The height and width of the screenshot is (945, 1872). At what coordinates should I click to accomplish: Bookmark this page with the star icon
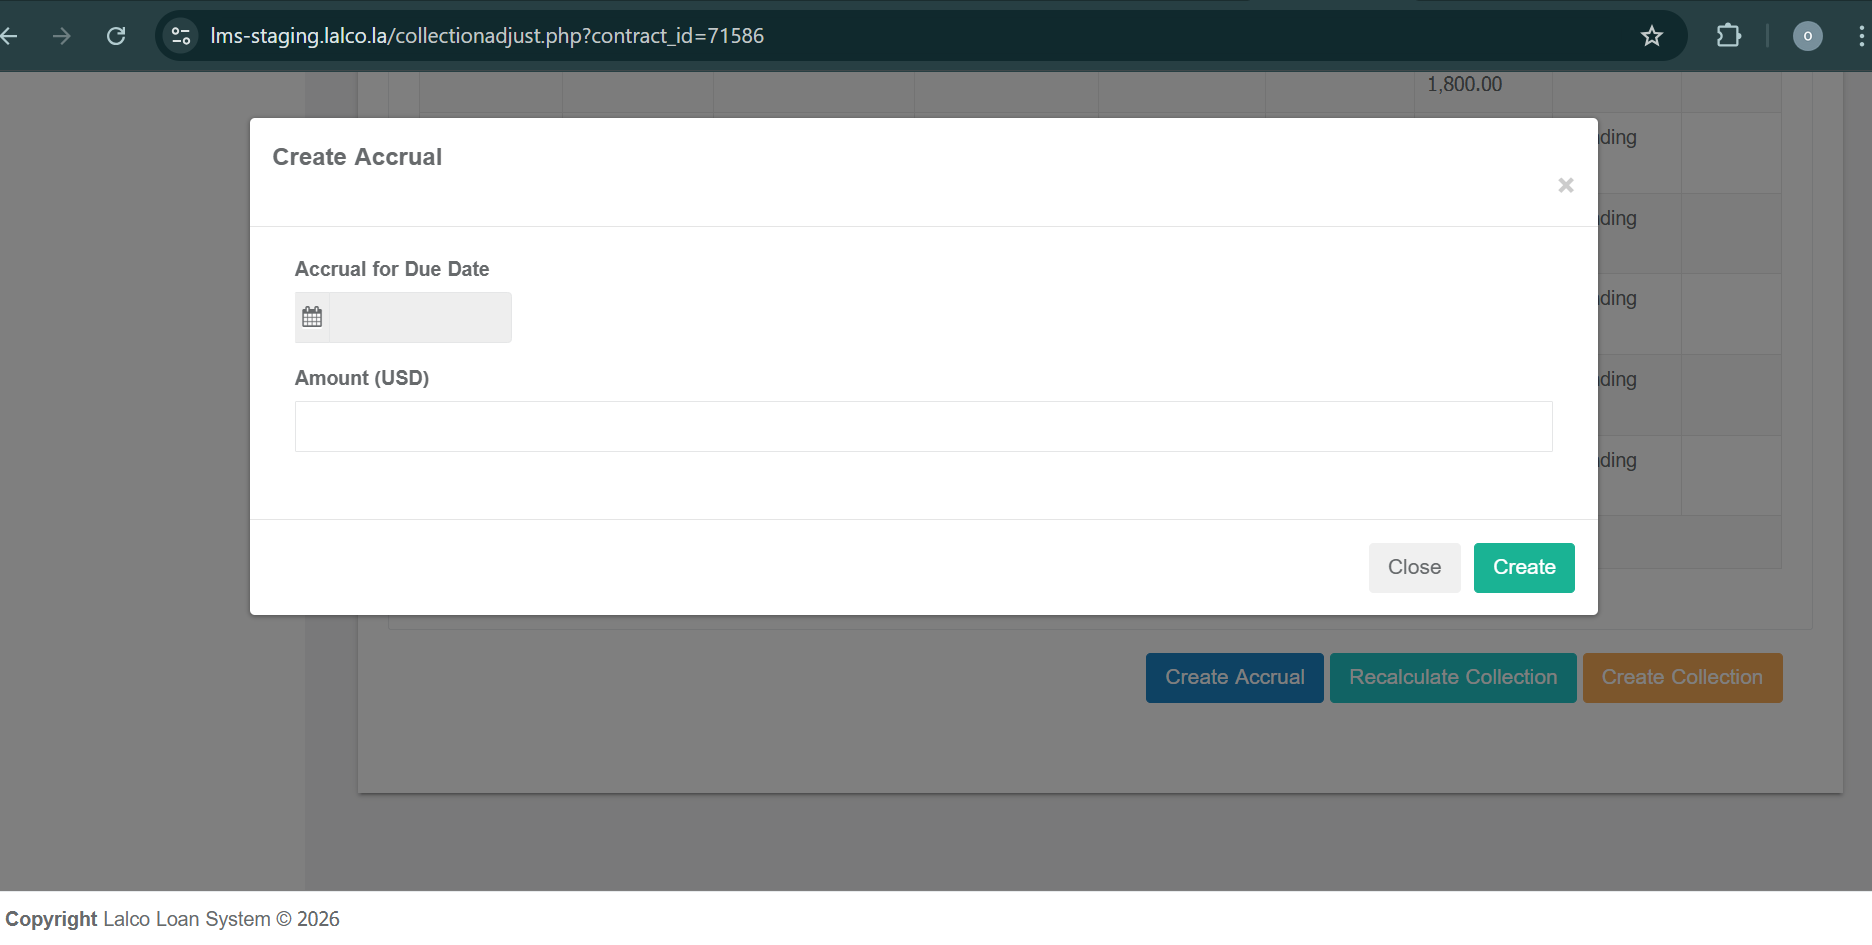pyautogui.click(x=1651, y=36)
